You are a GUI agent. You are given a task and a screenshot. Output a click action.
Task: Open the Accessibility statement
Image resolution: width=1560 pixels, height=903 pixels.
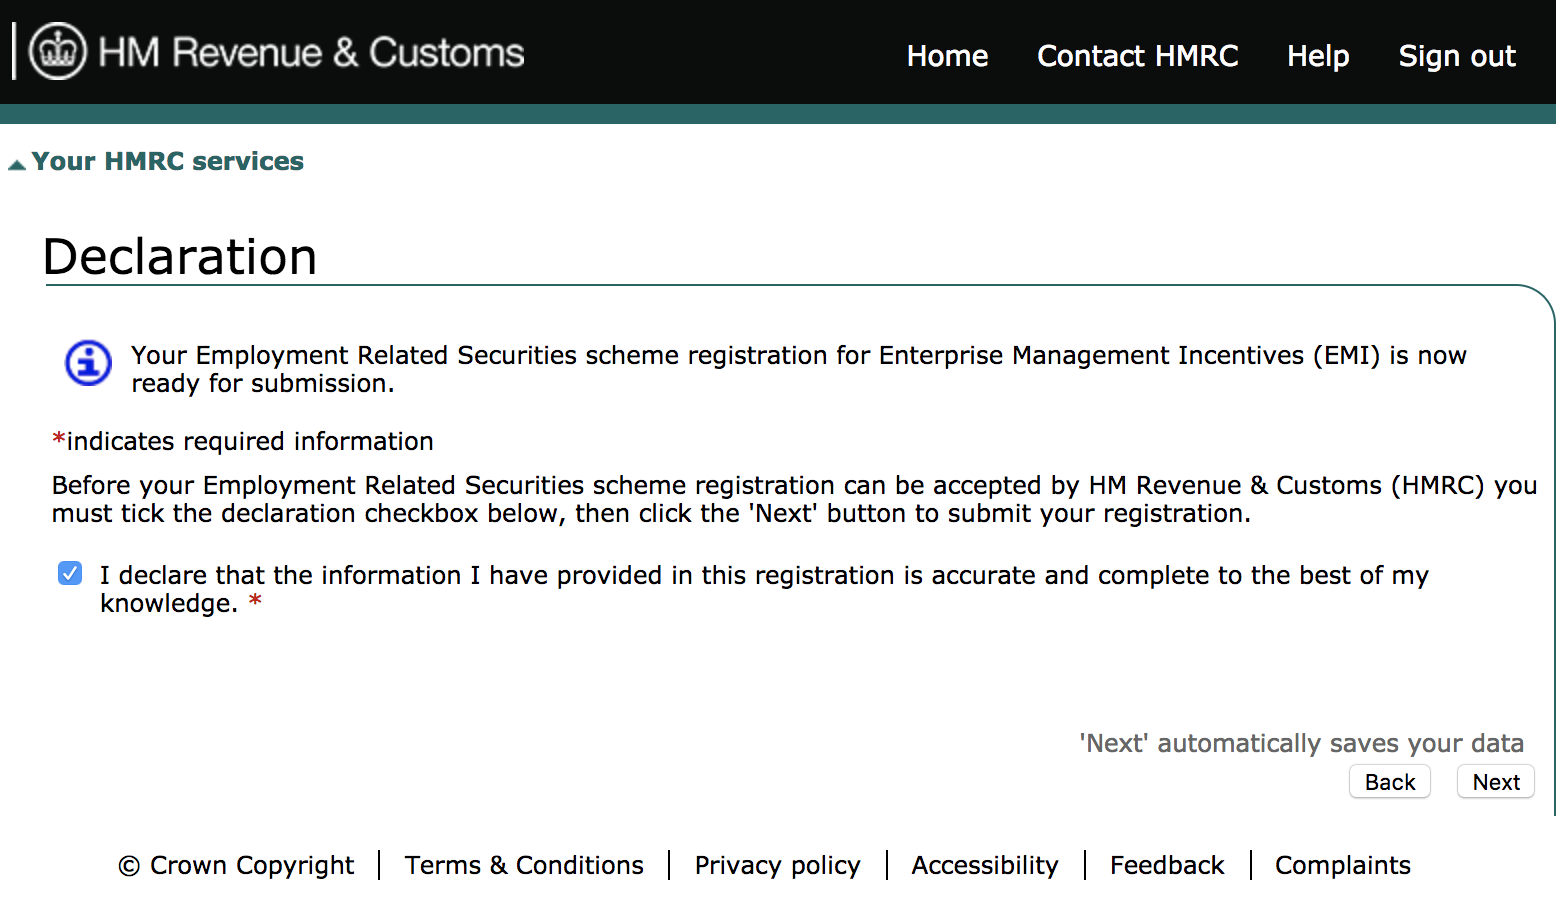[x=984, y=865]
